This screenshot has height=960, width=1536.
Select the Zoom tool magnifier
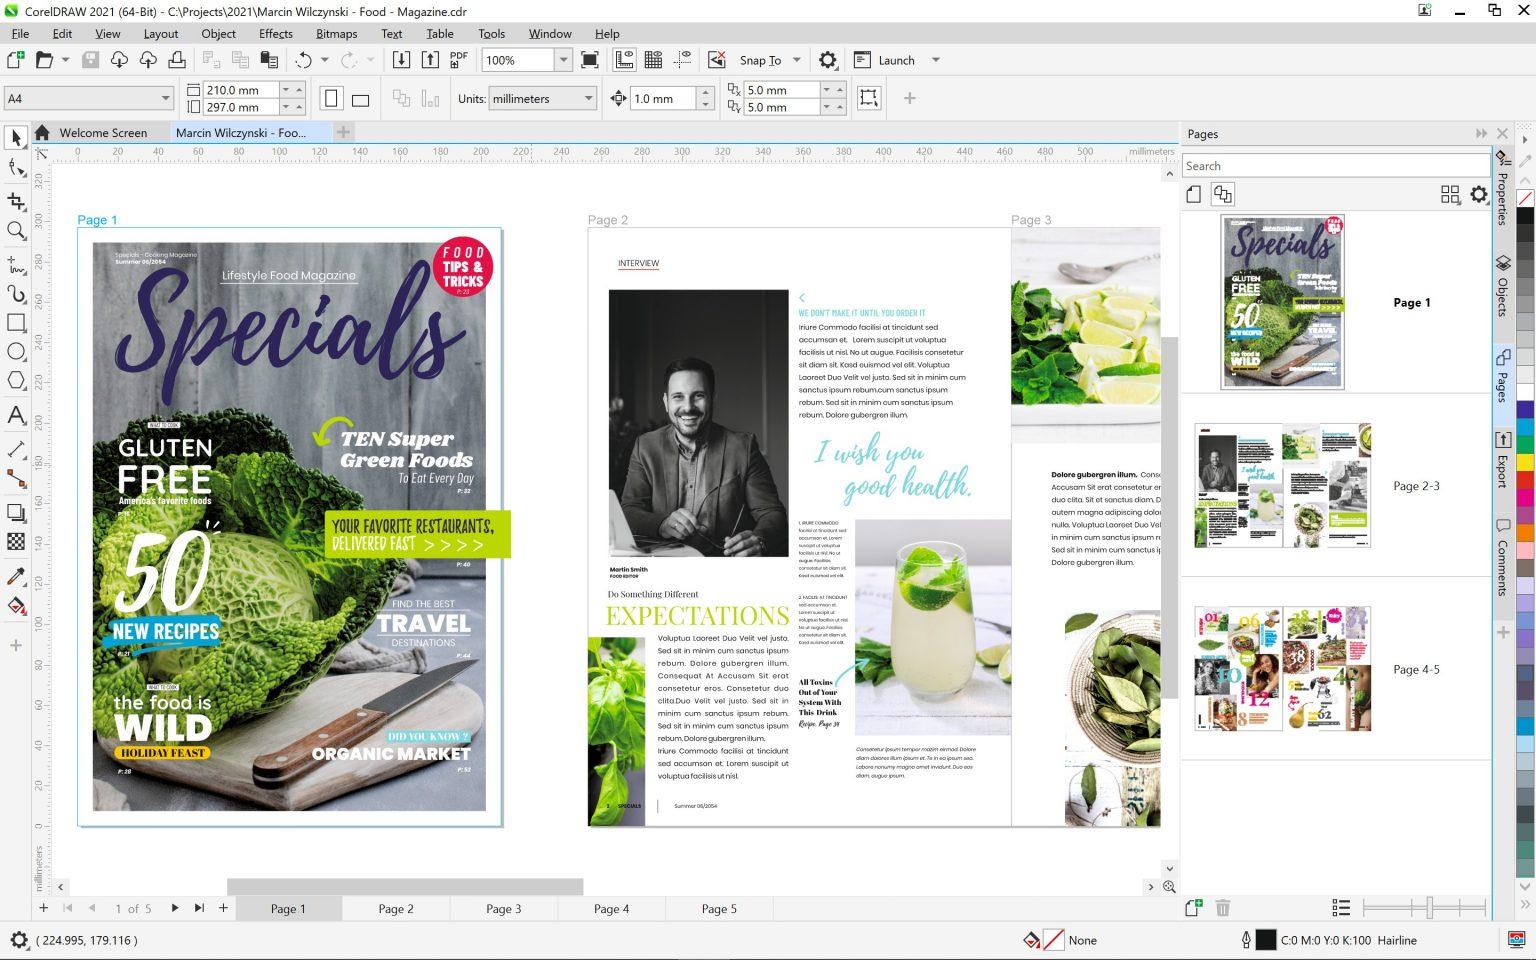point(16,231)
